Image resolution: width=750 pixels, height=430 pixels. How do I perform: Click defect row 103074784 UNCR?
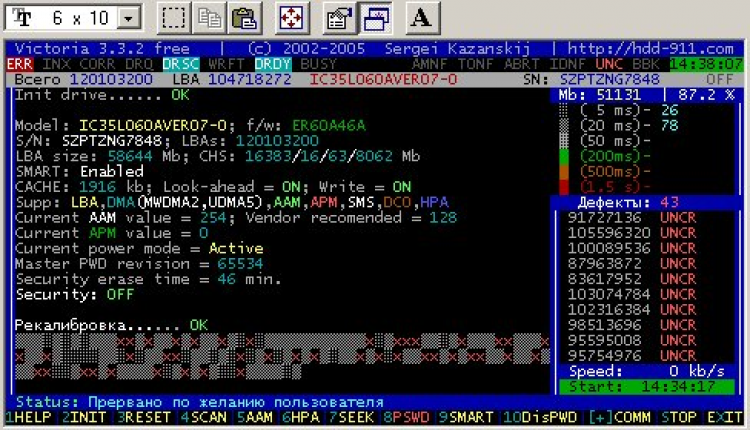click(632, 294)
